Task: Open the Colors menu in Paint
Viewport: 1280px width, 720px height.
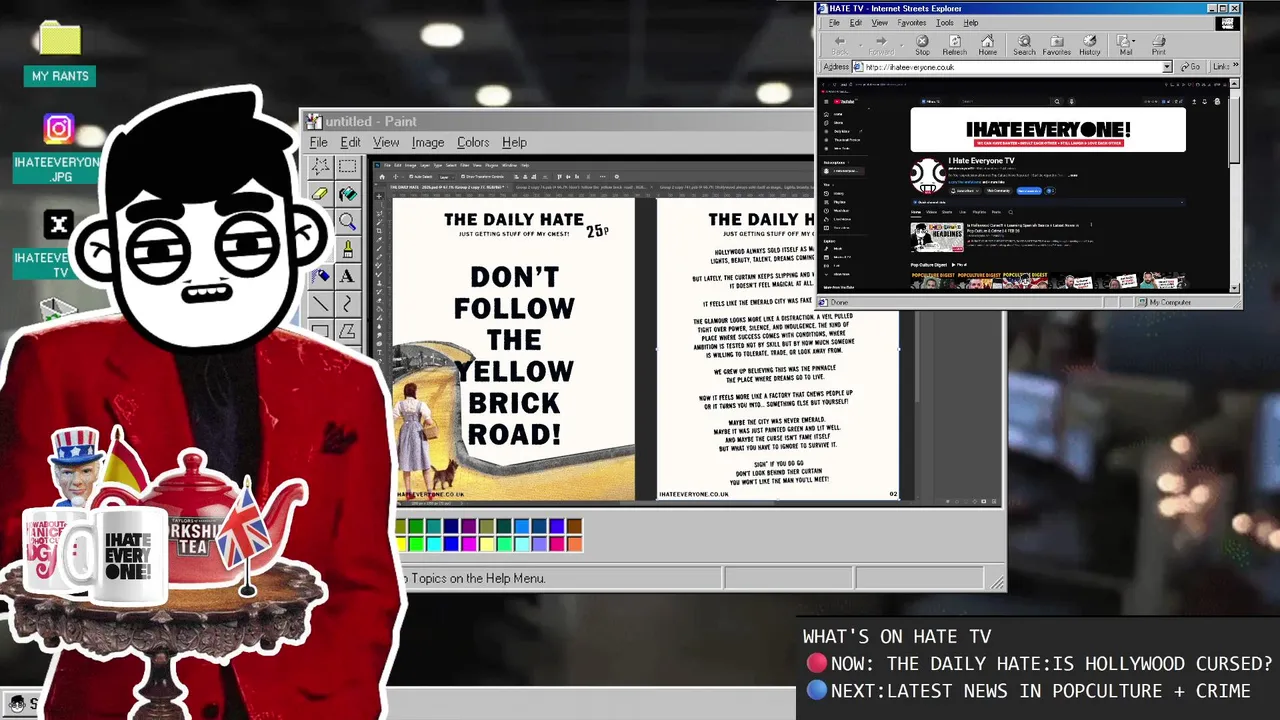Action: pos(473,142)
